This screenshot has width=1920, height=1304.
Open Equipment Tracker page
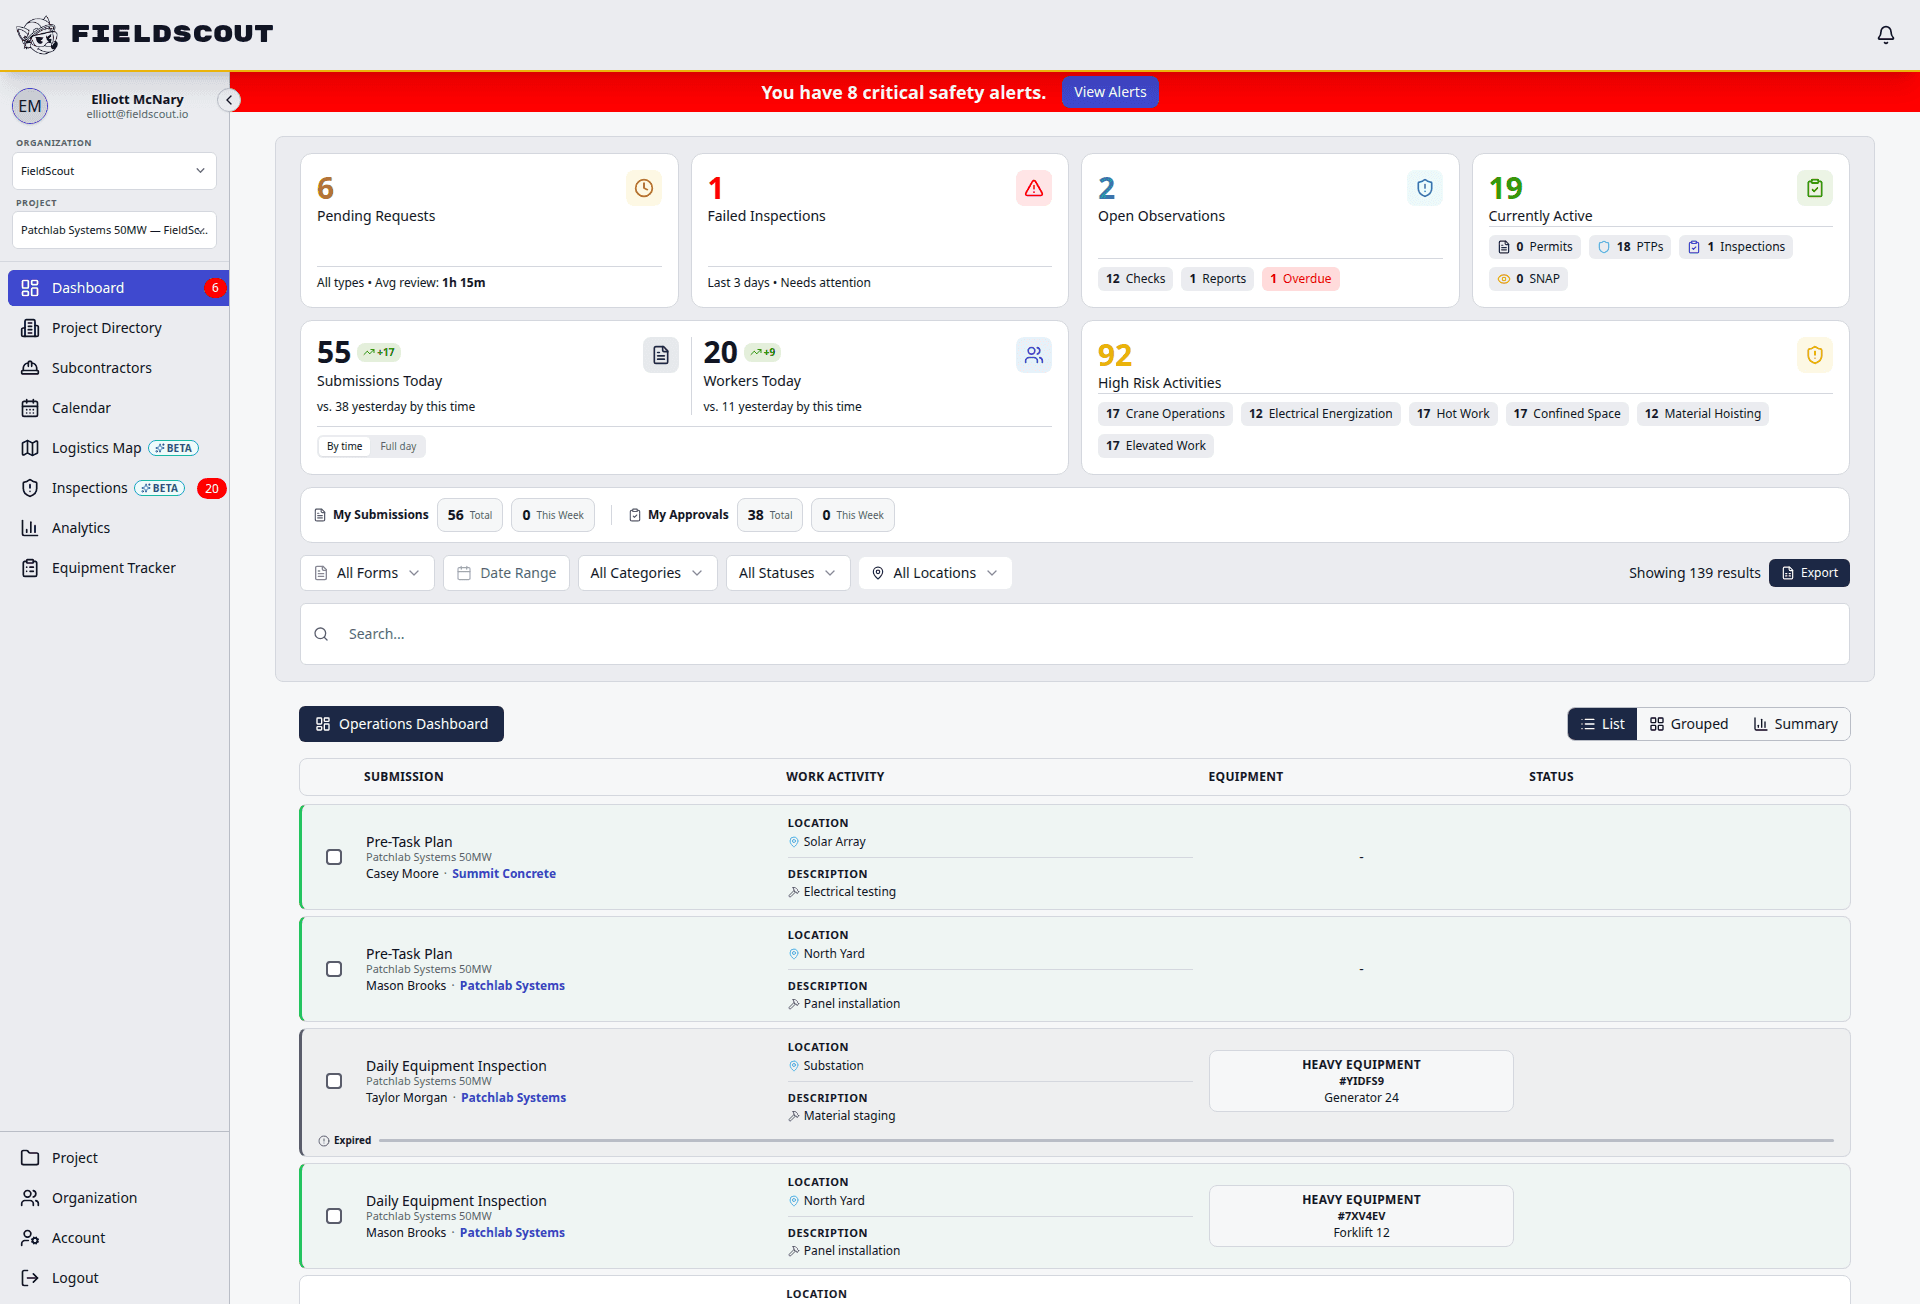[x=118, y=568]
